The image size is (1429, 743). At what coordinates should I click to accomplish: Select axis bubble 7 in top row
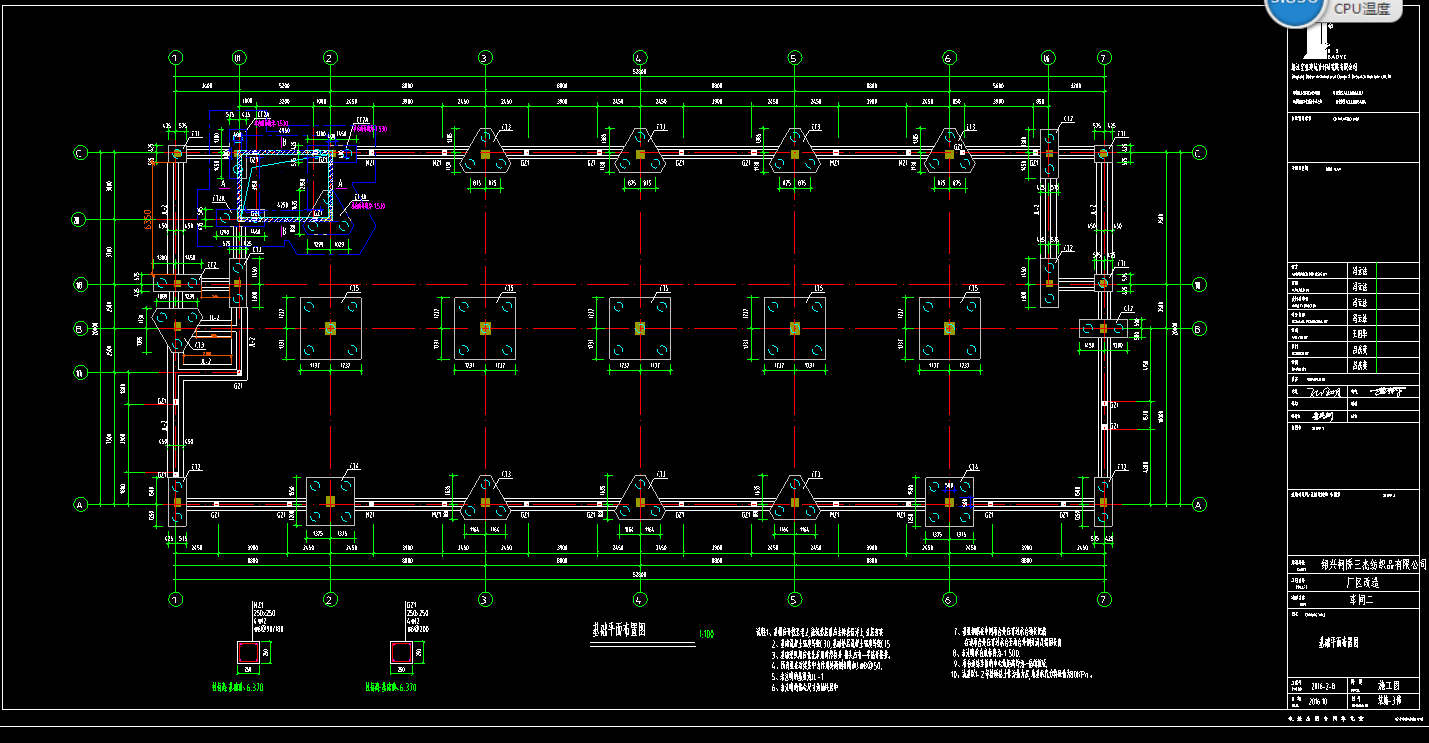[x=1104, y=58]
